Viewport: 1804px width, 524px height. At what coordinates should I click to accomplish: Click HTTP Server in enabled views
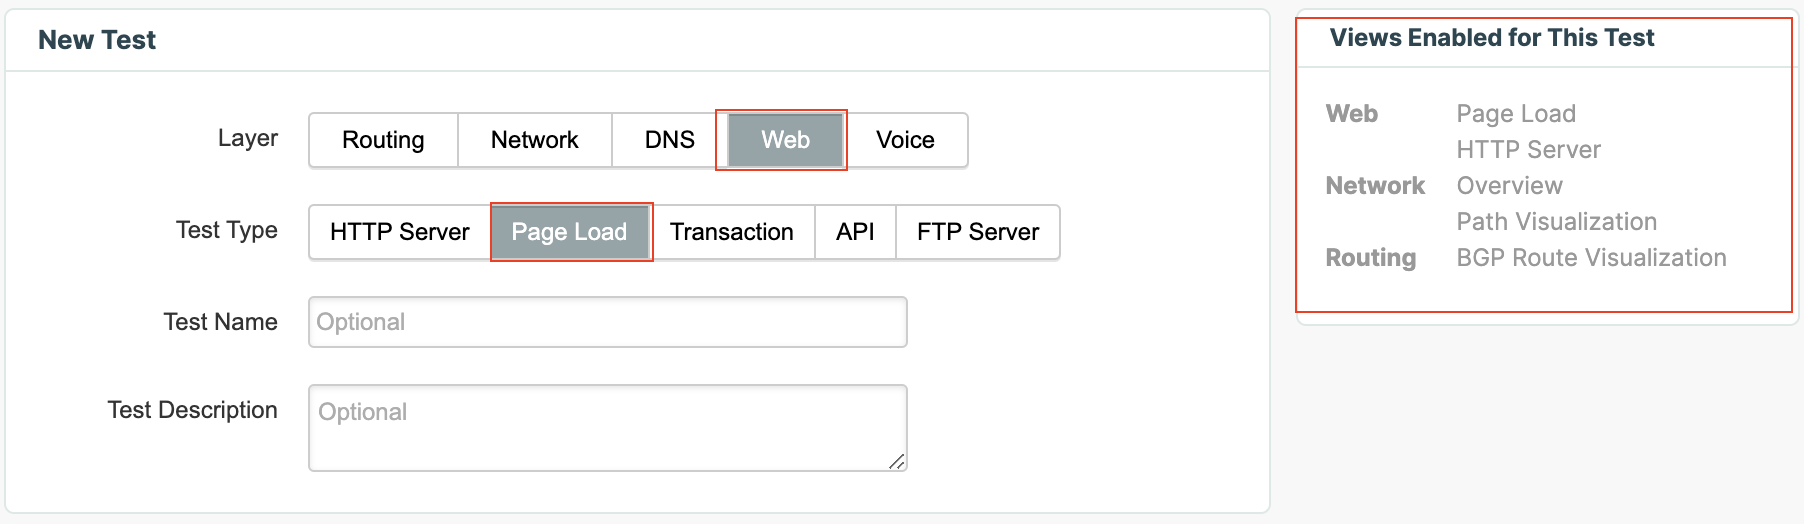(x=1528, y=150)
